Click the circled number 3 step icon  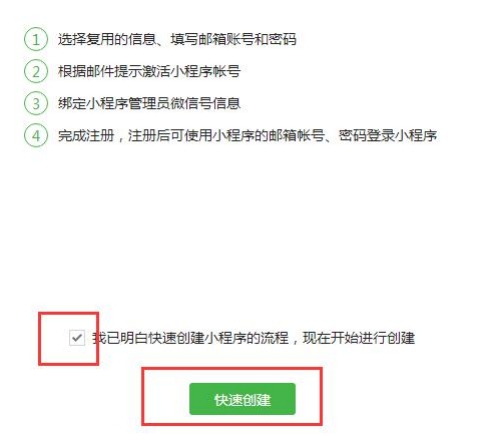[36, 103]
